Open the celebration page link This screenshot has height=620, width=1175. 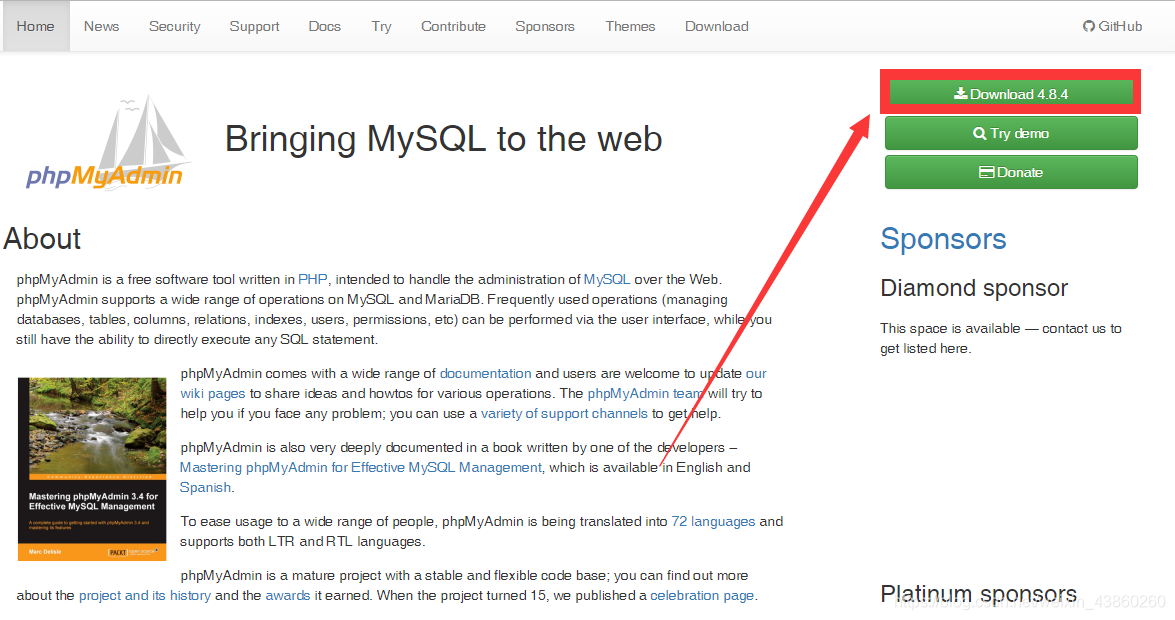click(x=702, y=596)
